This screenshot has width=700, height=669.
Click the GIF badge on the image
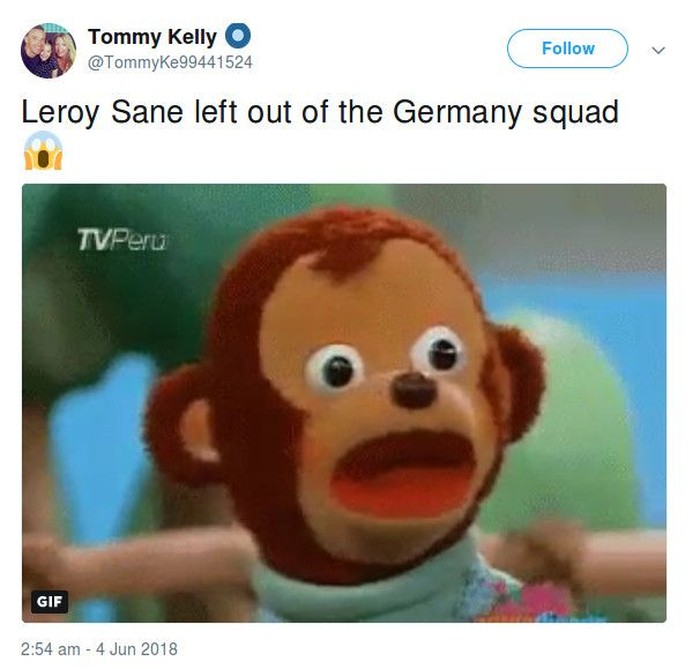click(50, 601)
